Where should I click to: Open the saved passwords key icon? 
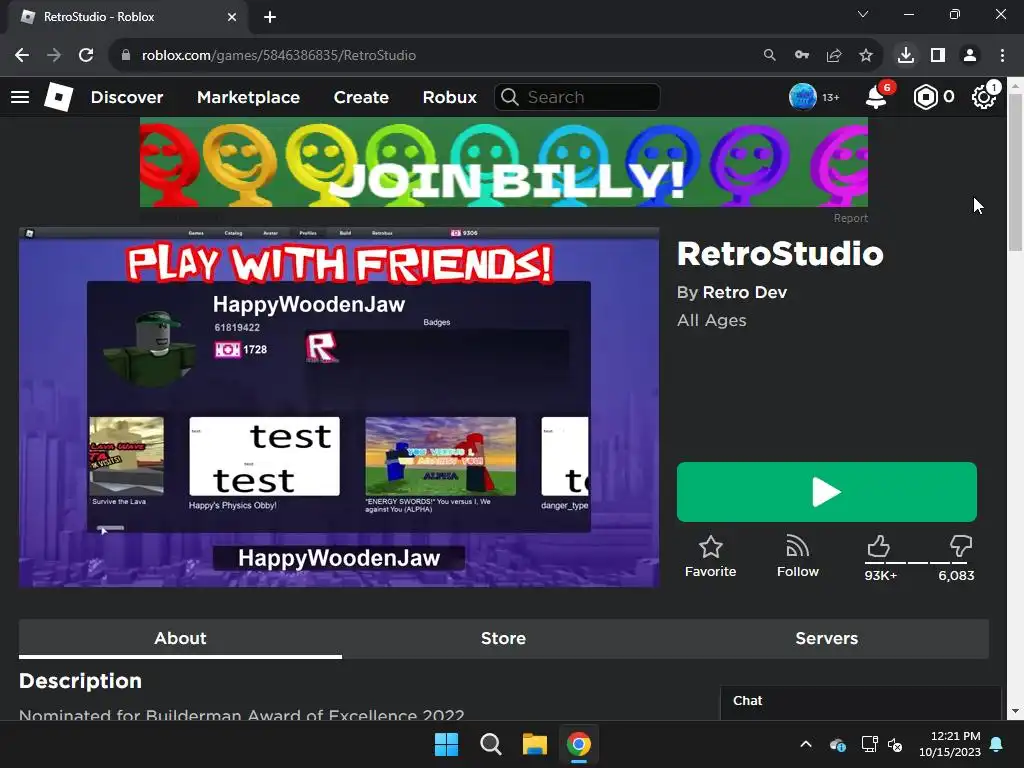(x=802, y=56)
